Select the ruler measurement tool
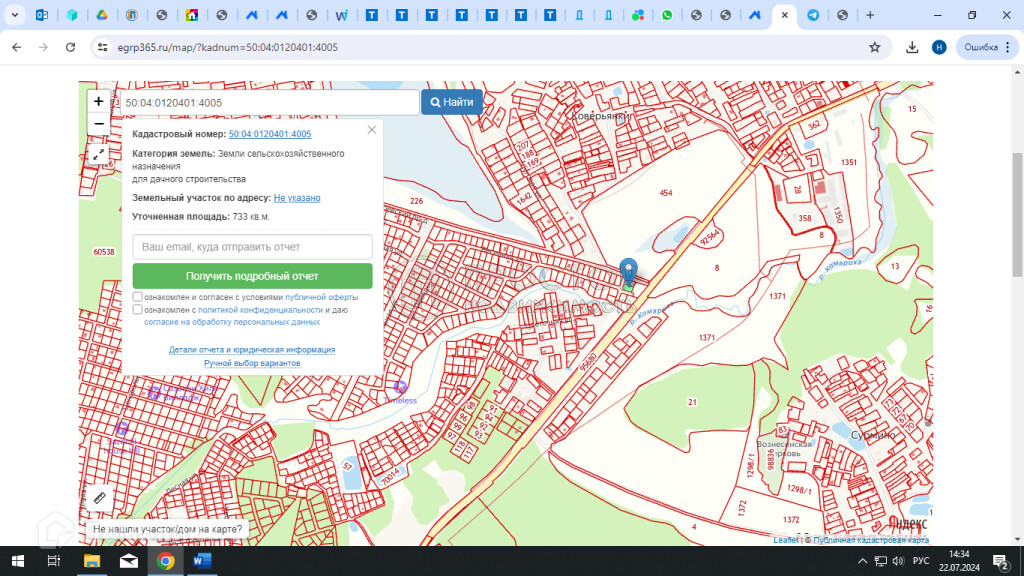The height and width of the screenshot is (576, 1024). tap(98, 497)
